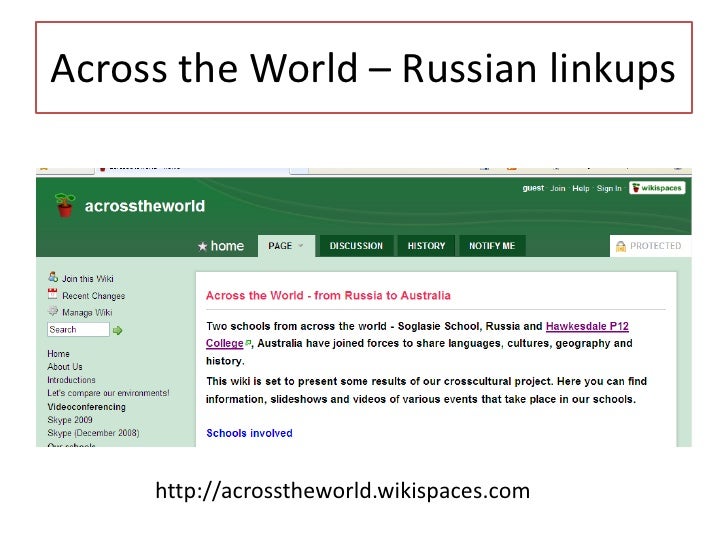Click the Videoconferencing sidebar heading
This screenshot has width=728, height=546.
point(86,407)
